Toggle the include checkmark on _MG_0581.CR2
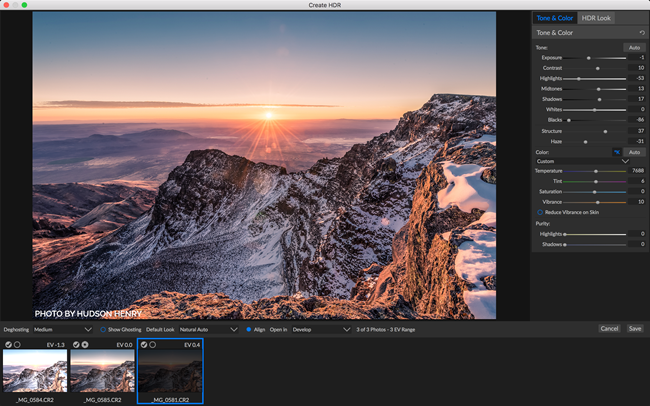 144,345
